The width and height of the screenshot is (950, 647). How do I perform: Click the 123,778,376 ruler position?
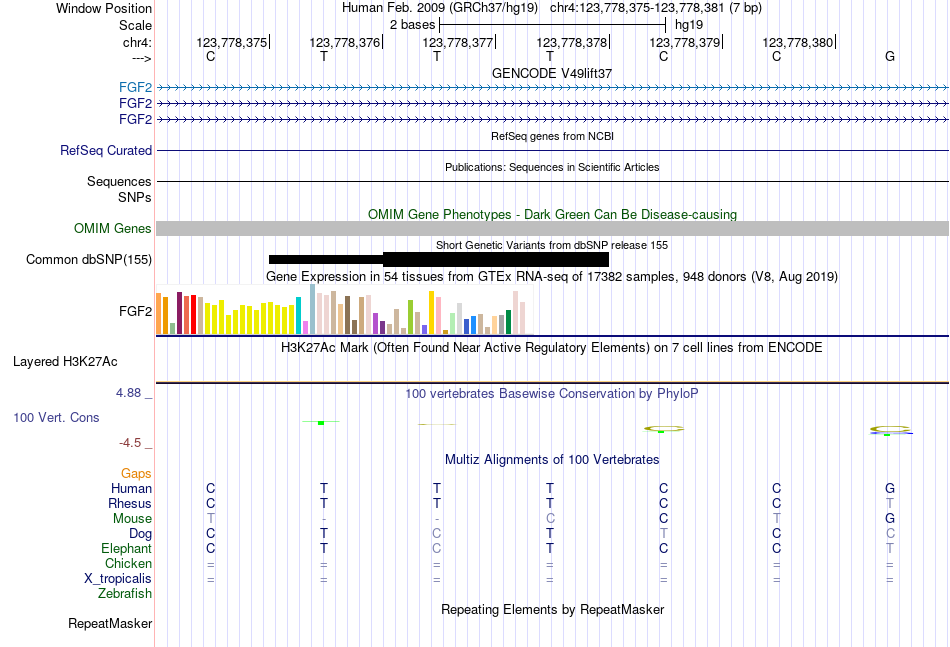tap(345, 42)
